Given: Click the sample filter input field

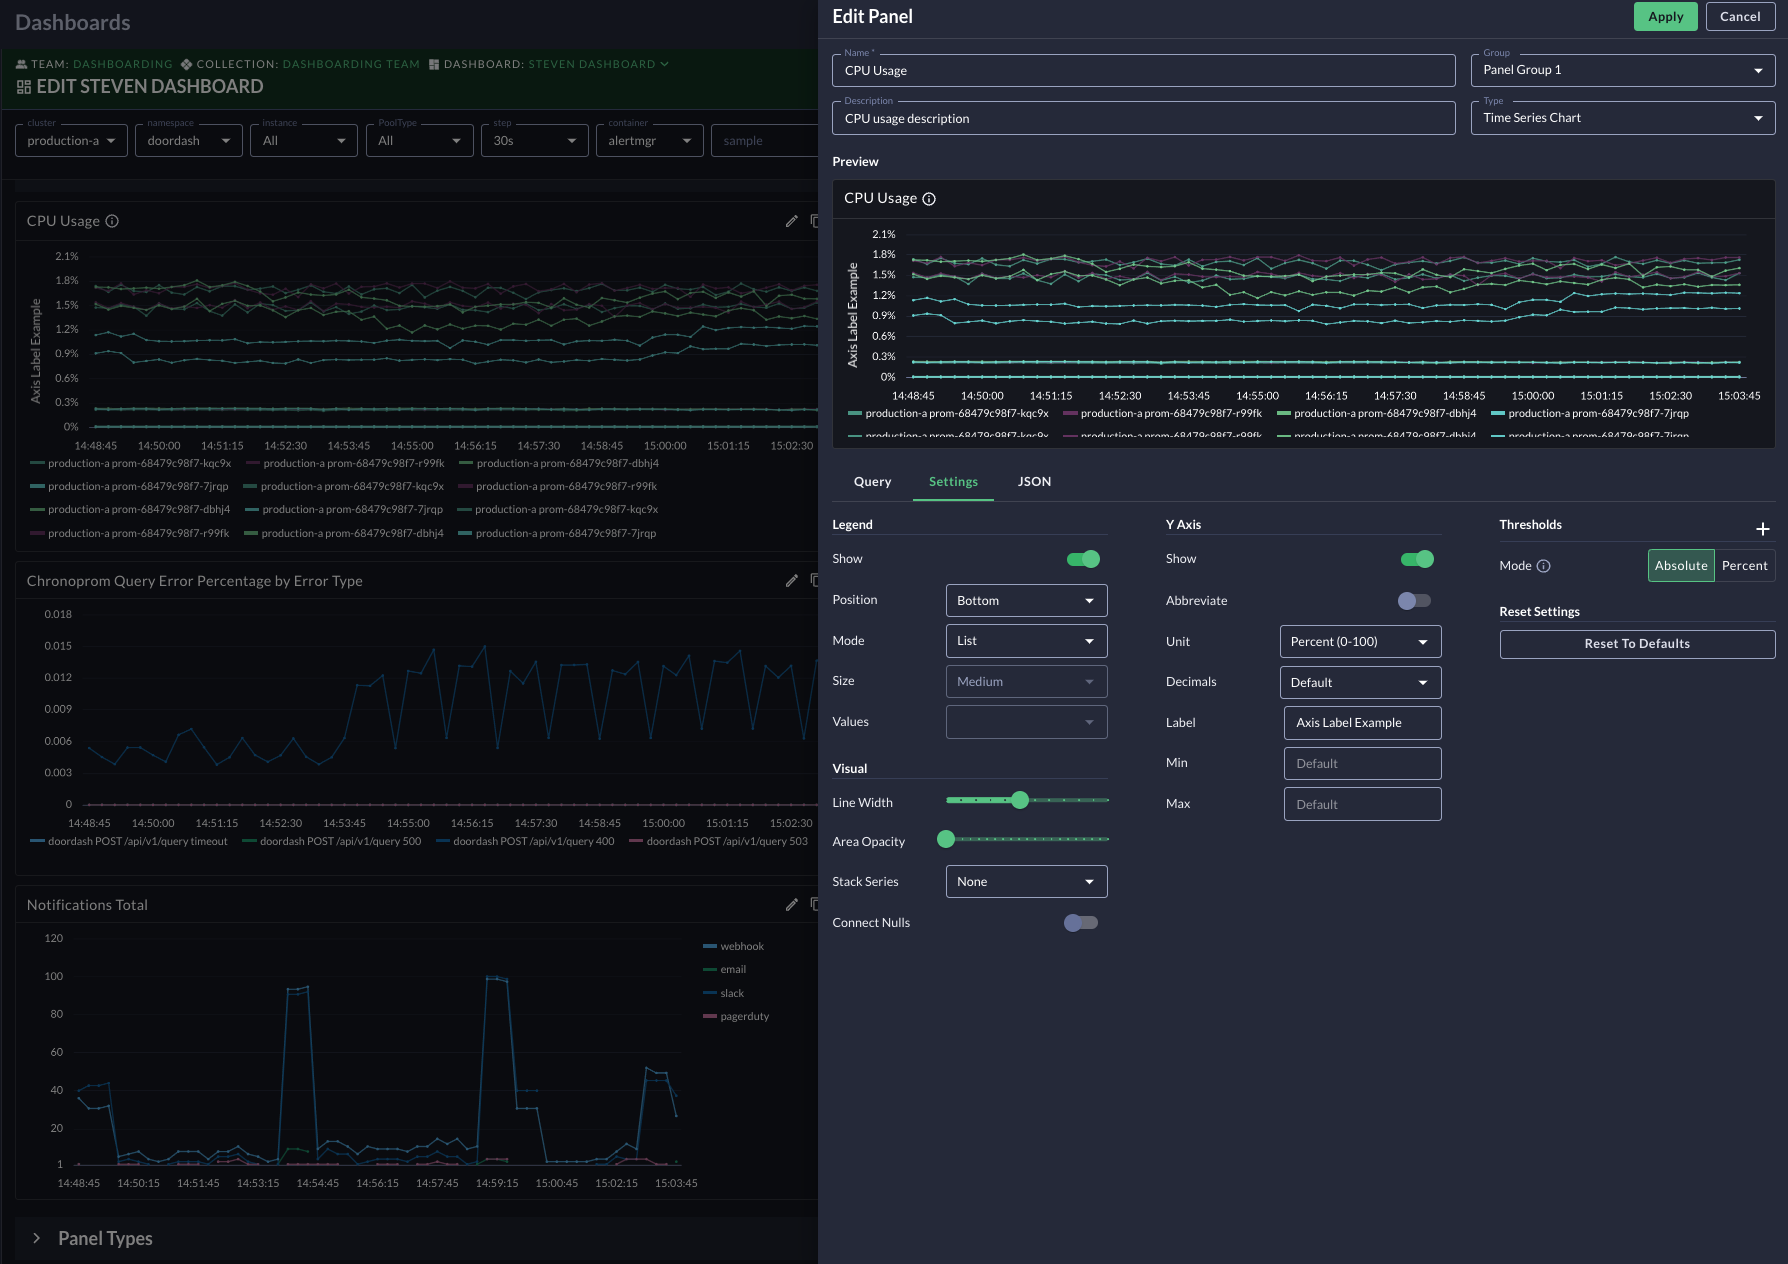Looking at the screenshot, I should coord(765,141).
